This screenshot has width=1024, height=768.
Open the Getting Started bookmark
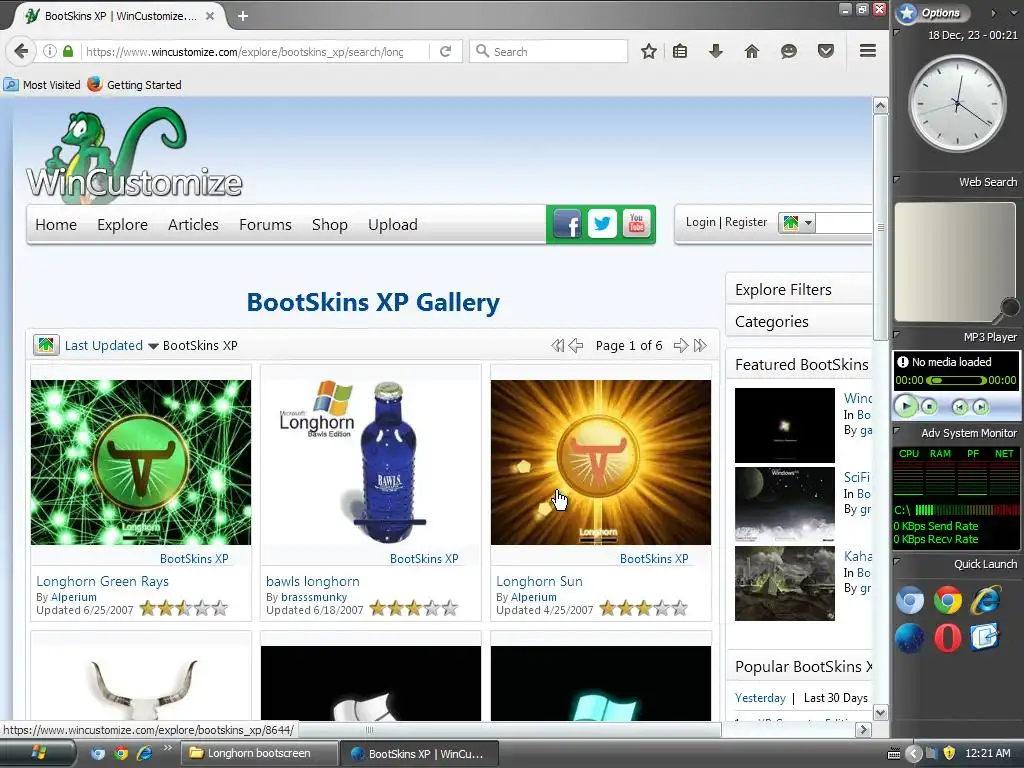point(135,85)
